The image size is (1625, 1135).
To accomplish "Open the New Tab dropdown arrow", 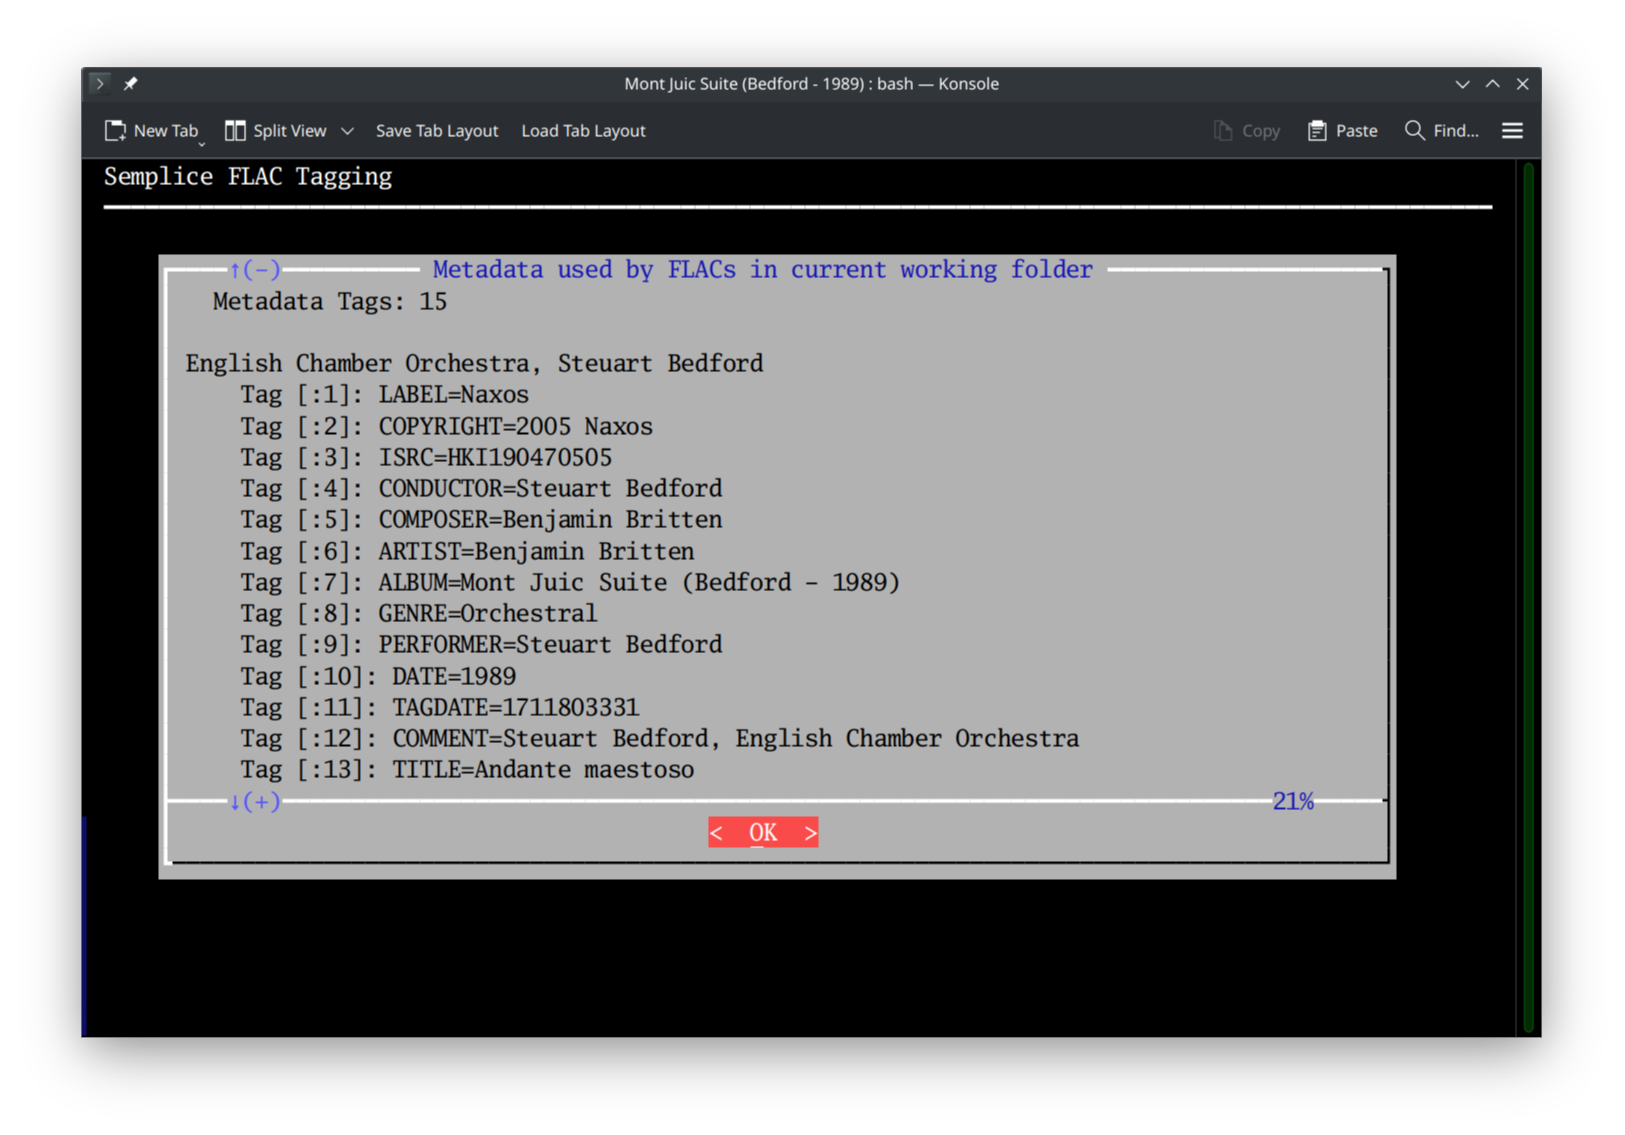I will [201, 142].
